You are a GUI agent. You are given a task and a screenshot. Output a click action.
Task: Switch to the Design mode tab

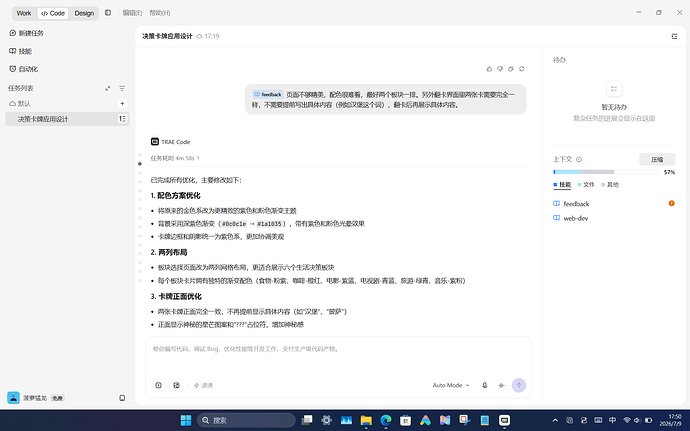[84, 13]
